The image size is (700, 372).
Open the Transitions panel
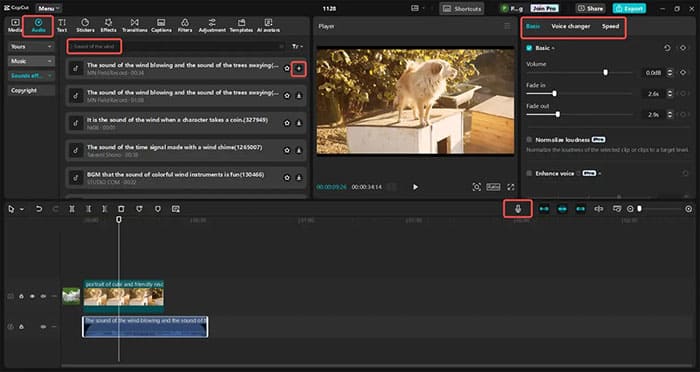coord(134,25)
